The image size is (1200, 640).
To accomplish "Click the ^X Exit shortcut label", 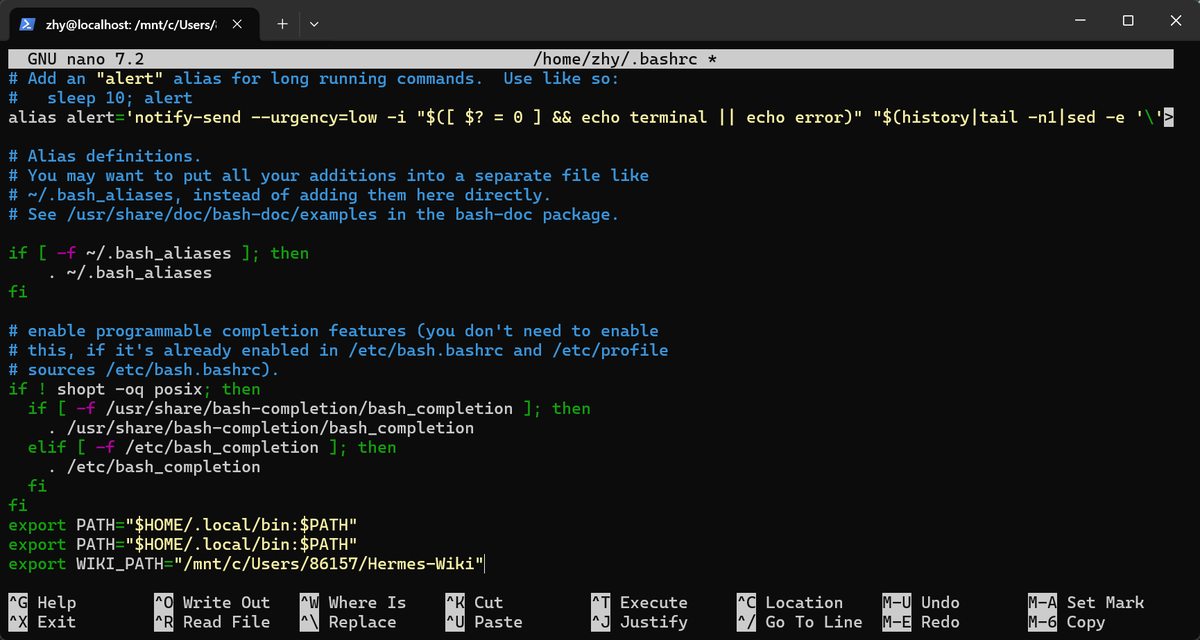I will [x=42, y=622].
